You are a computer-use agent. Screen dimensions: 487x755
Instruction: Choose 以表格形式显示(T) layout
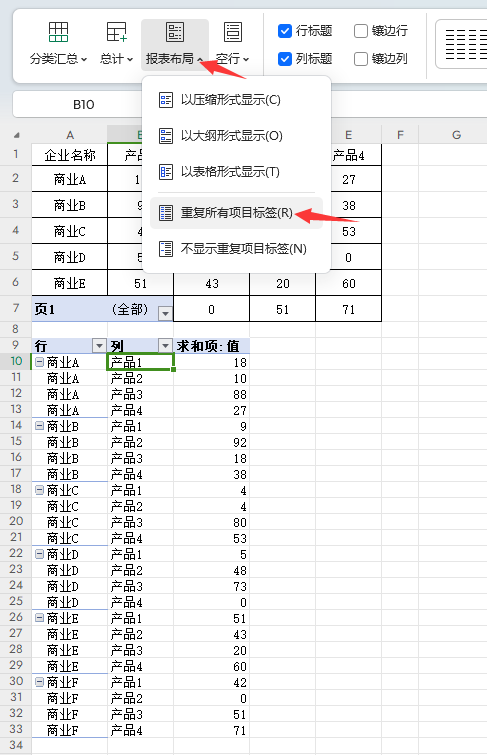[236, 172]
